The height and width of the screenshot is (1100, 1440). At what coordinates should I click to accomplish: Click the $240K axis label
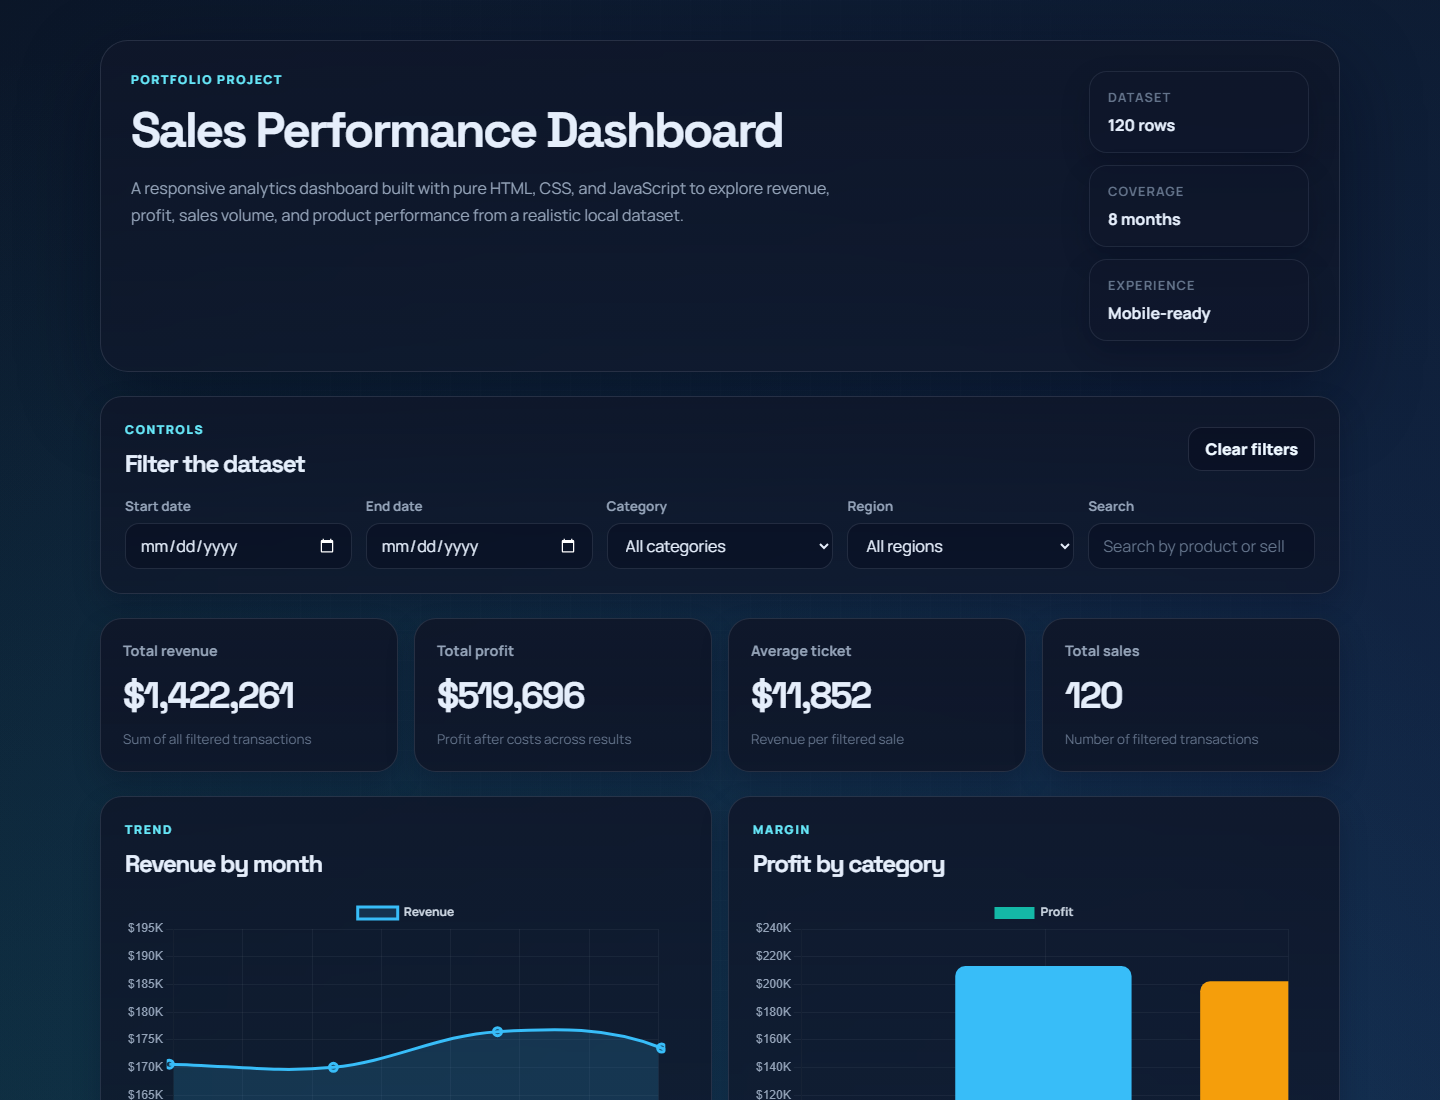tap(773, 928)
